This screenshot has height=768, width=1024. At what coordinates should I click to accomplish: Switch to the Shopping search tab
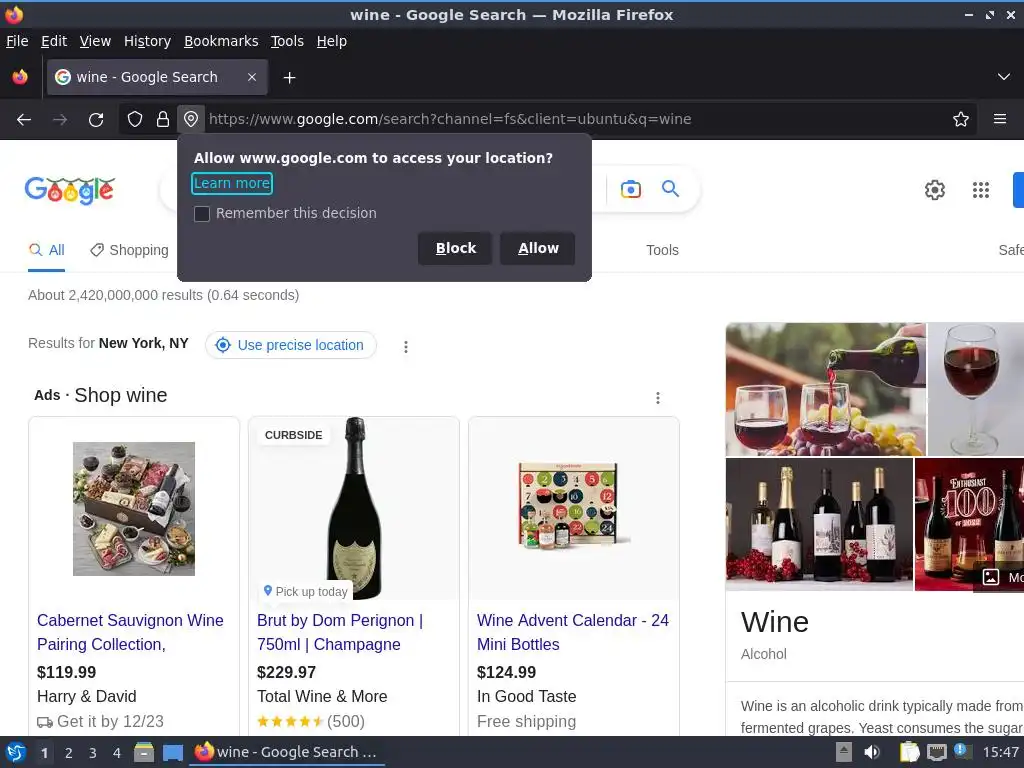129,250
